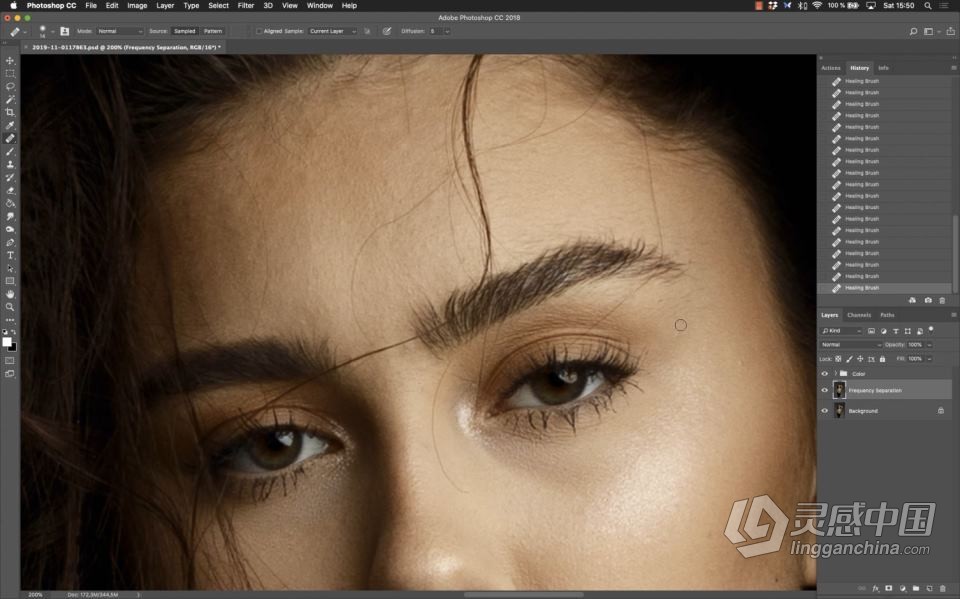This screenshot has height=599, width=960.
Task: Hide the Background layer
Action: pos(825,411)
